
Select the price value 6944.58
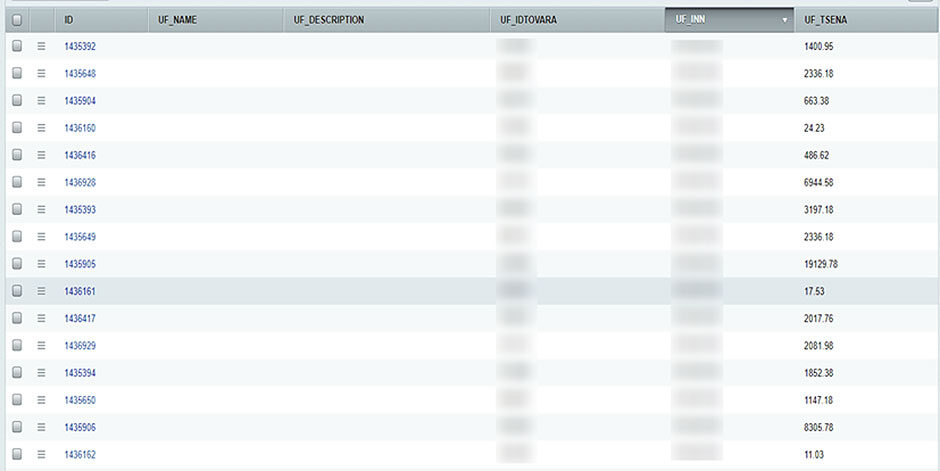tap(818, 182)
